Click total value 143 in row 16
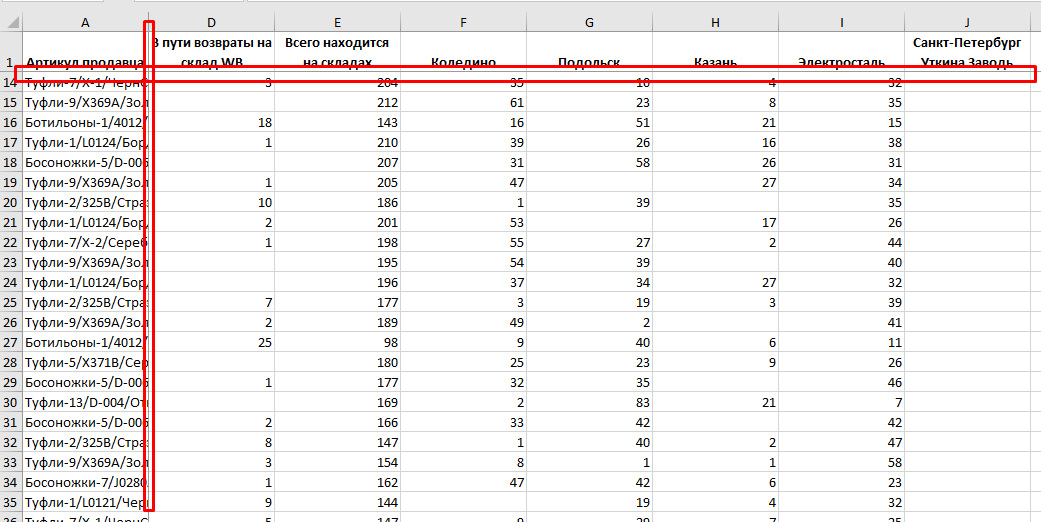1041x522 pixels. (337, 122)
